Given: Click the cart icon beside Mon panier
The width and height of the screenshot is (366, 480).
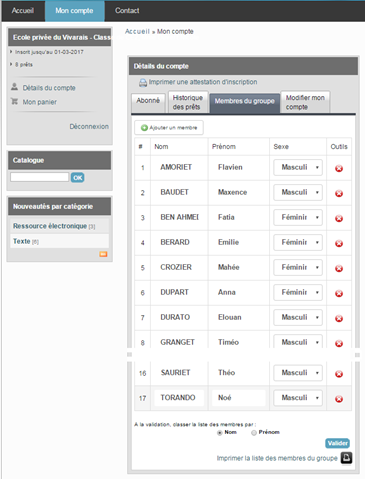Looking at the screenshot, I should tap(14, 101).
